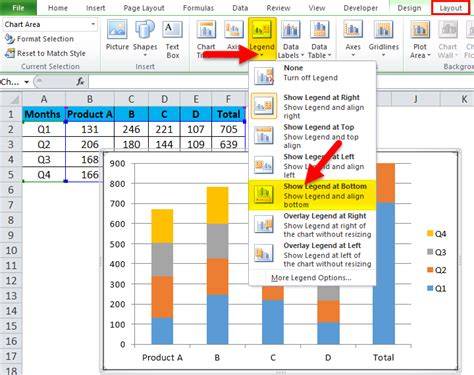This screenshot has width=474, height=375.
Task: Pick Overlay Legend at Right option
Action: 312,225
